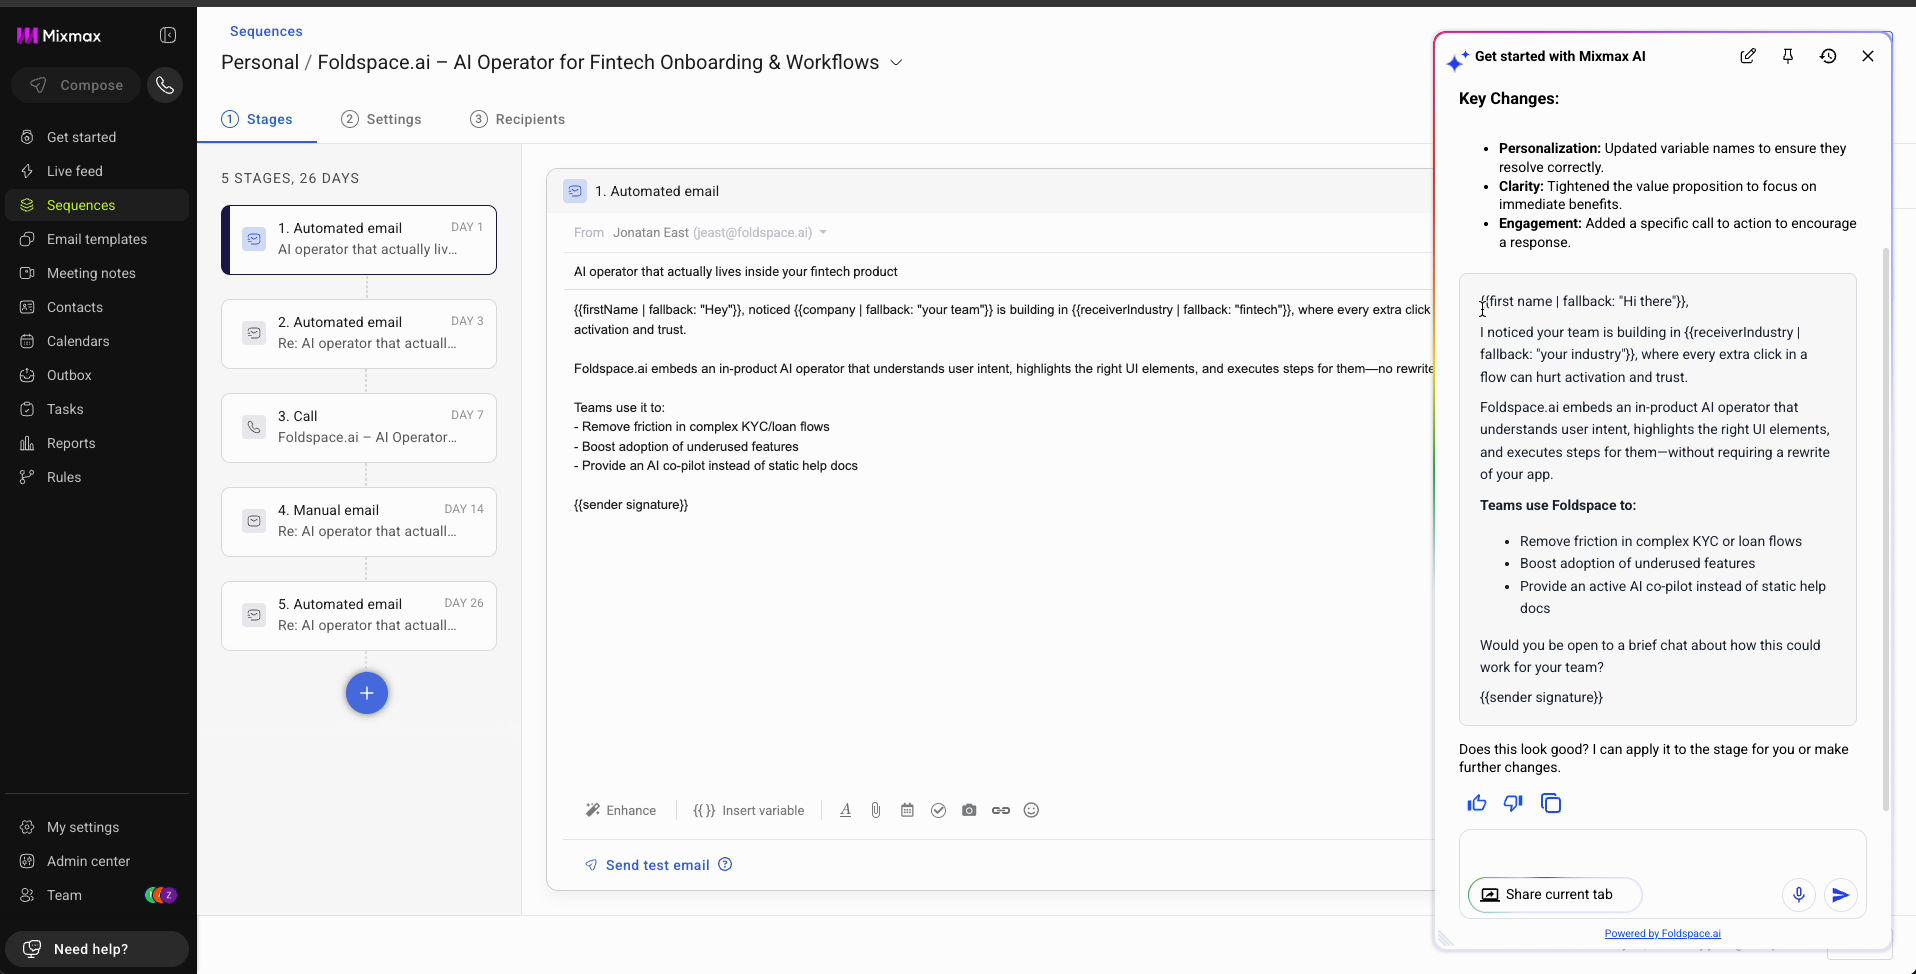This screenshot has width=1916, height=974.
Task: Select stage 1 Automated email Day 1
Action: [x=359, y=240]
